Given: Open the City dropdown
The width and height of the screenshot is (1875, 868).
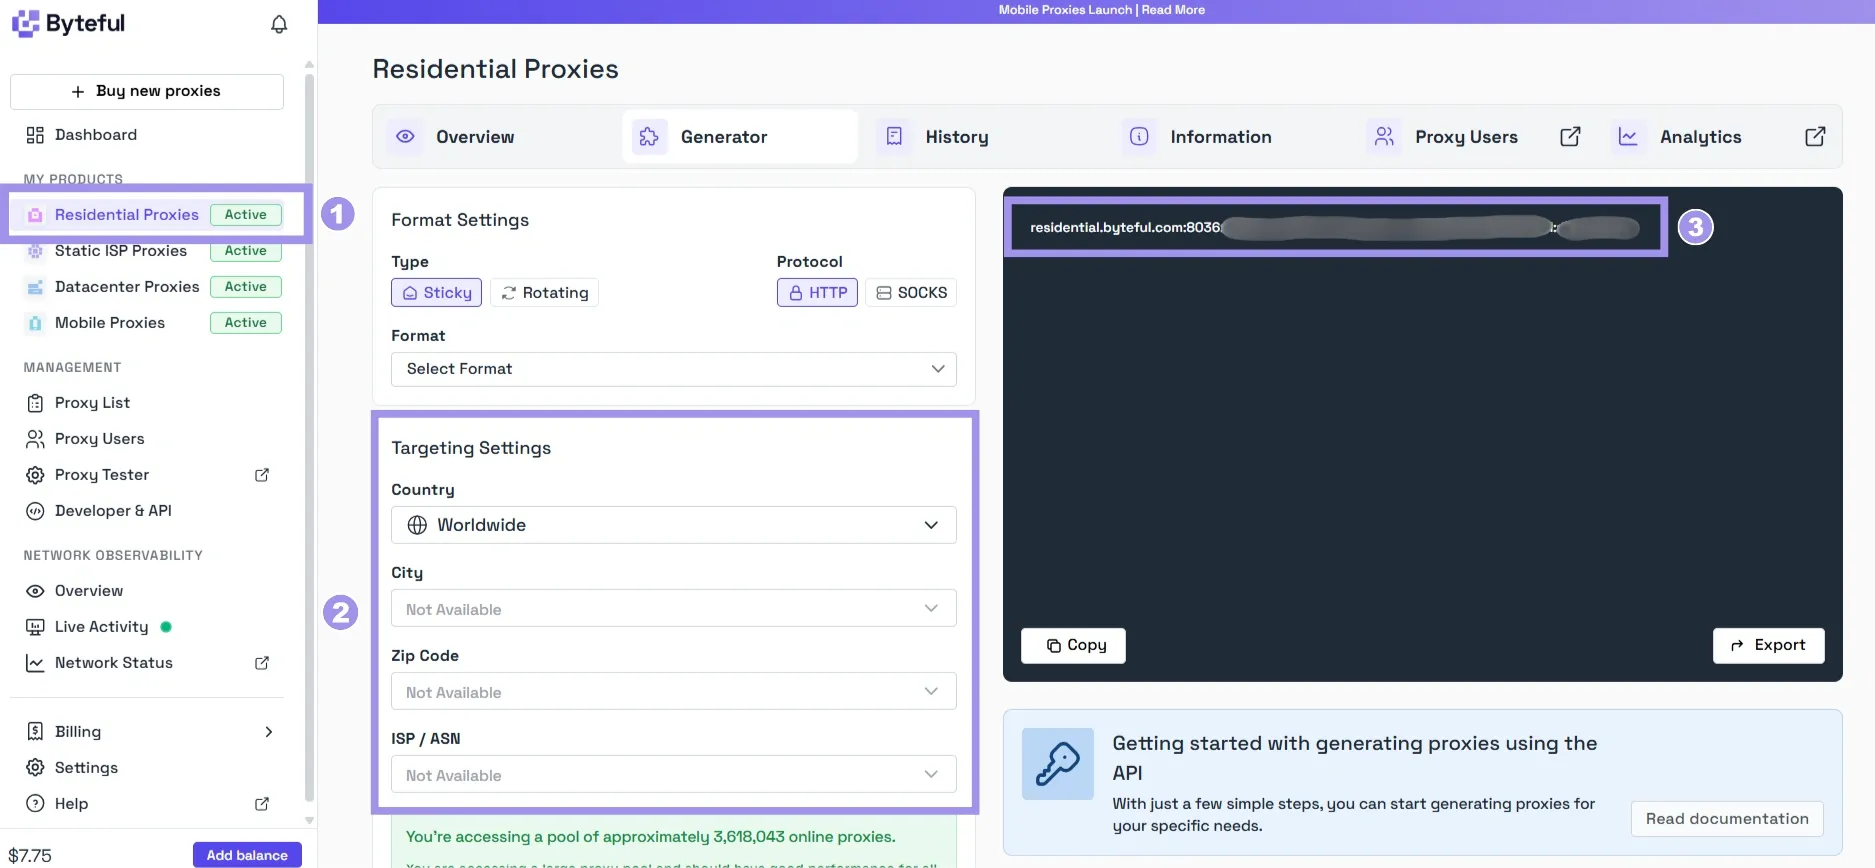Looking at the screenshot, I should tap(674, 608).
